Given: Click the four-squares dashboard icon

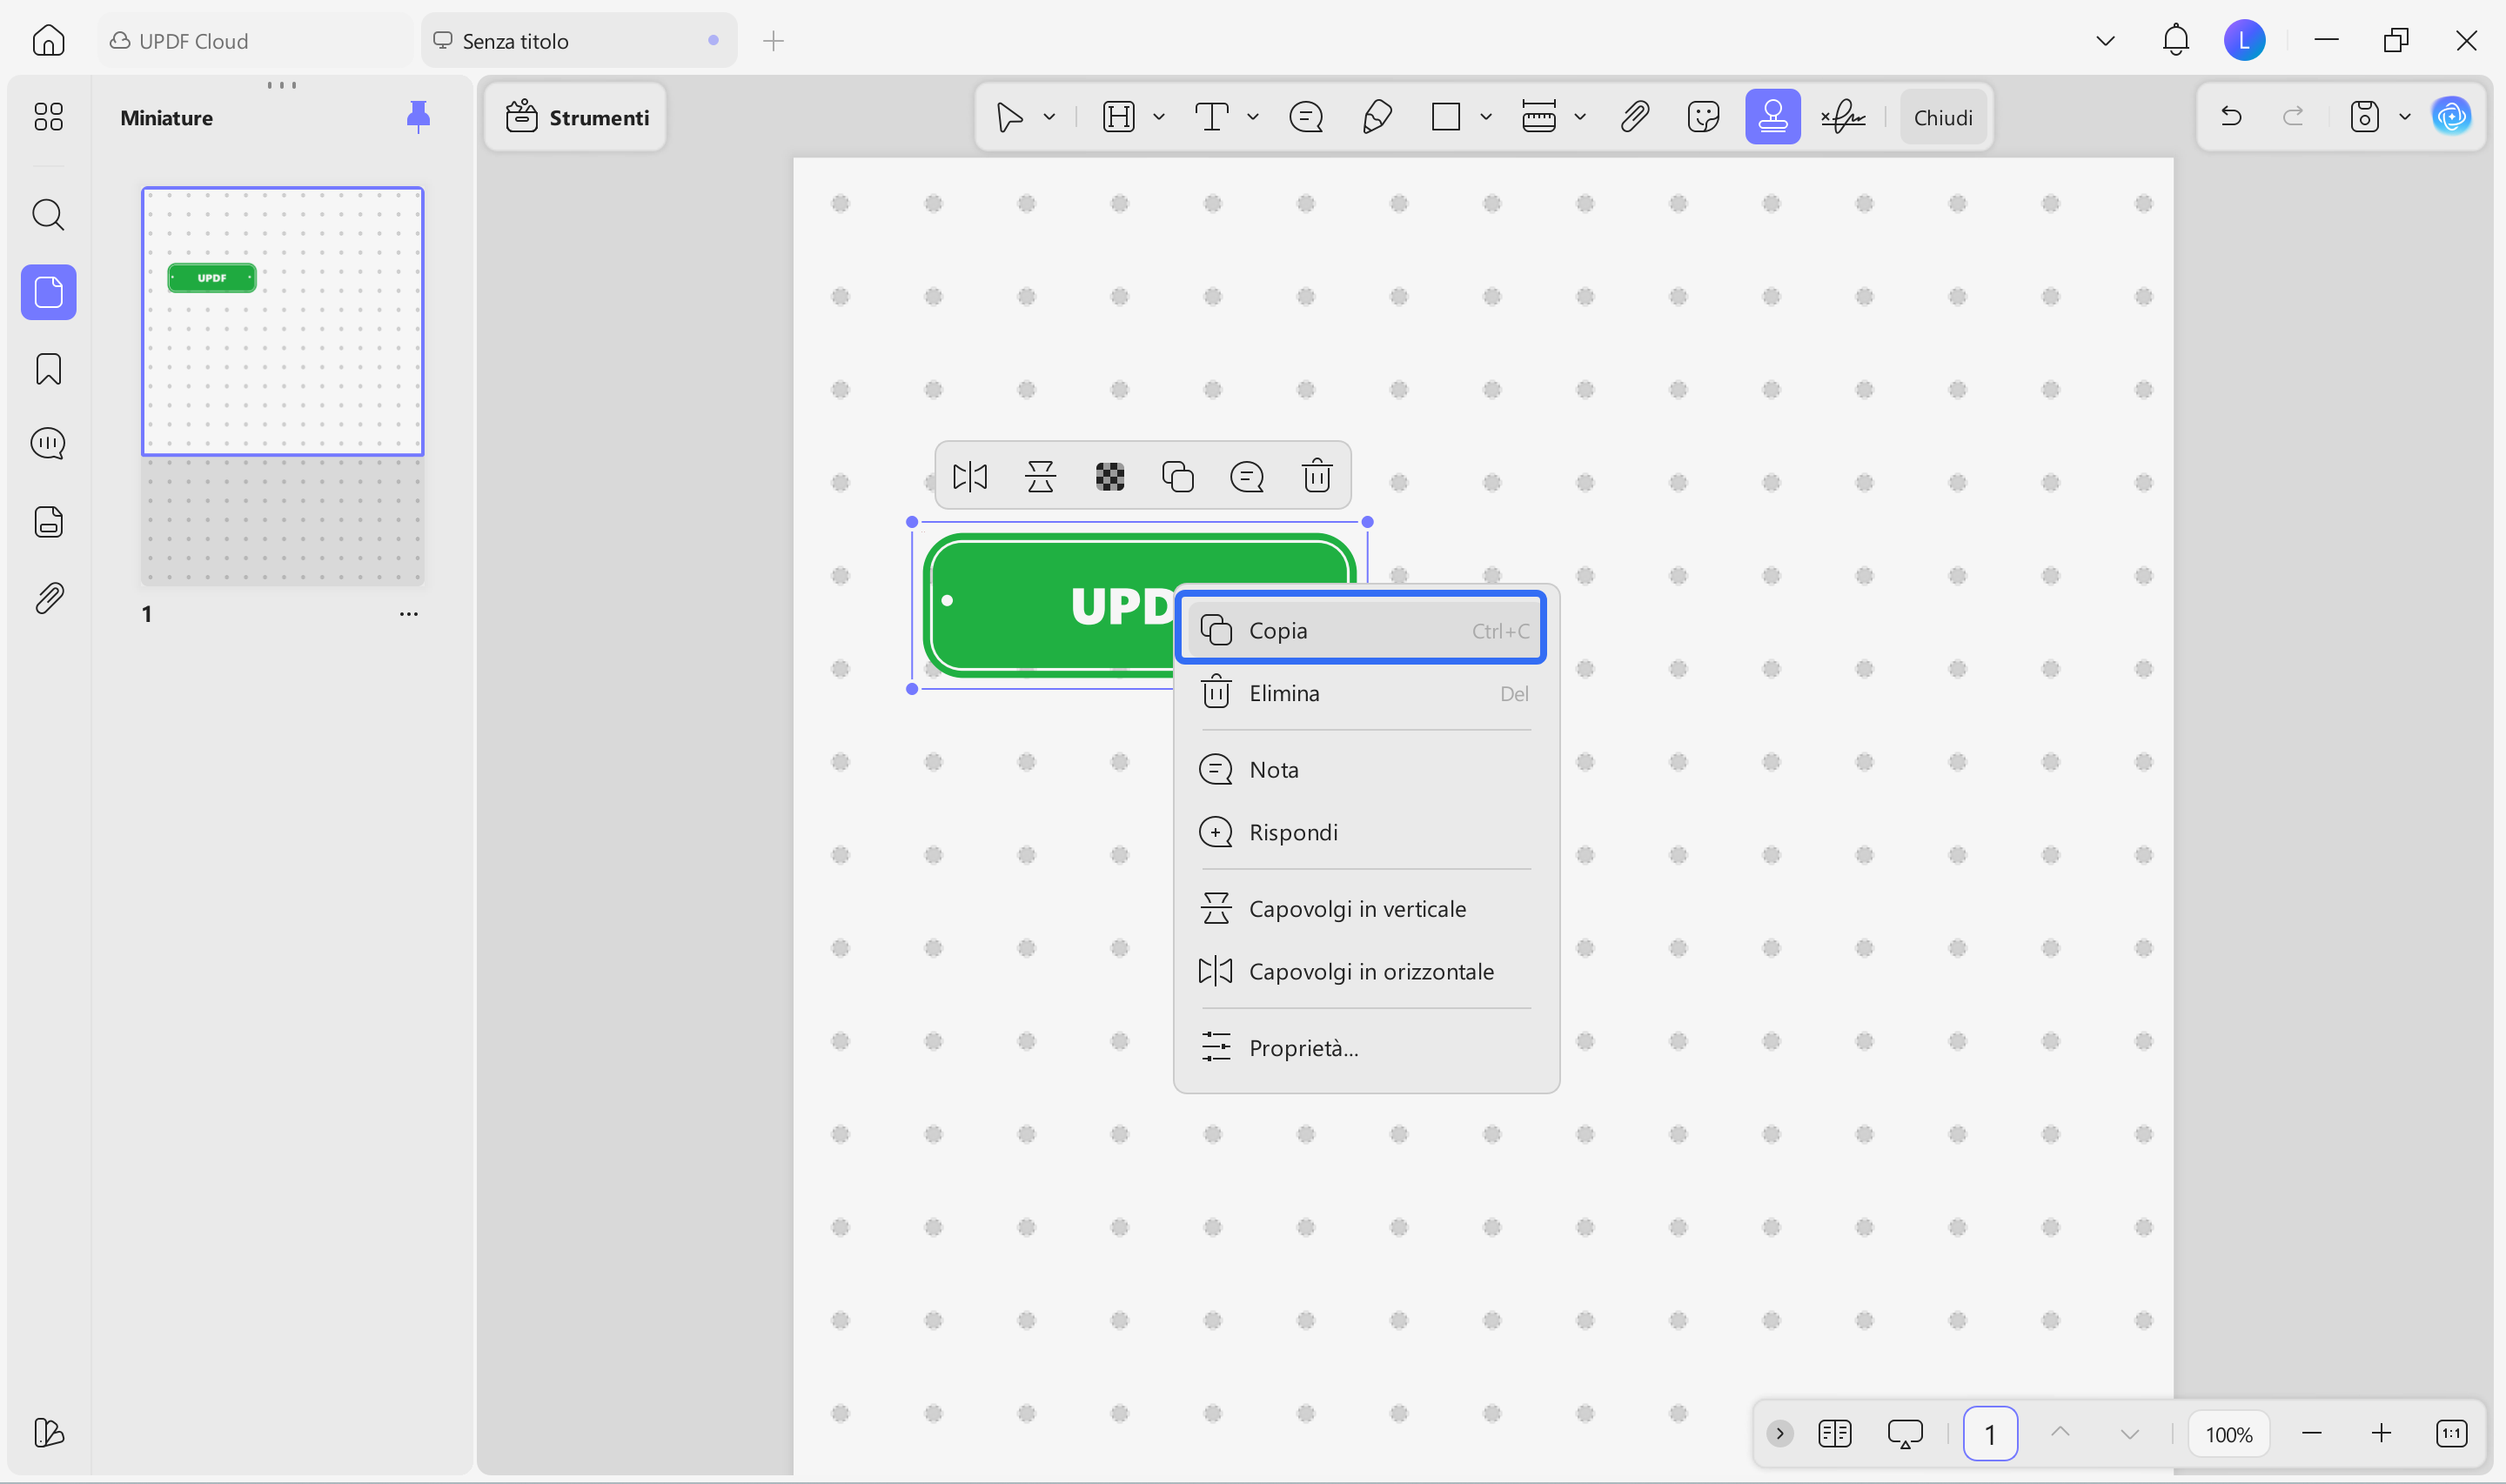Looking at the screenshot, I should coord(48,117).
